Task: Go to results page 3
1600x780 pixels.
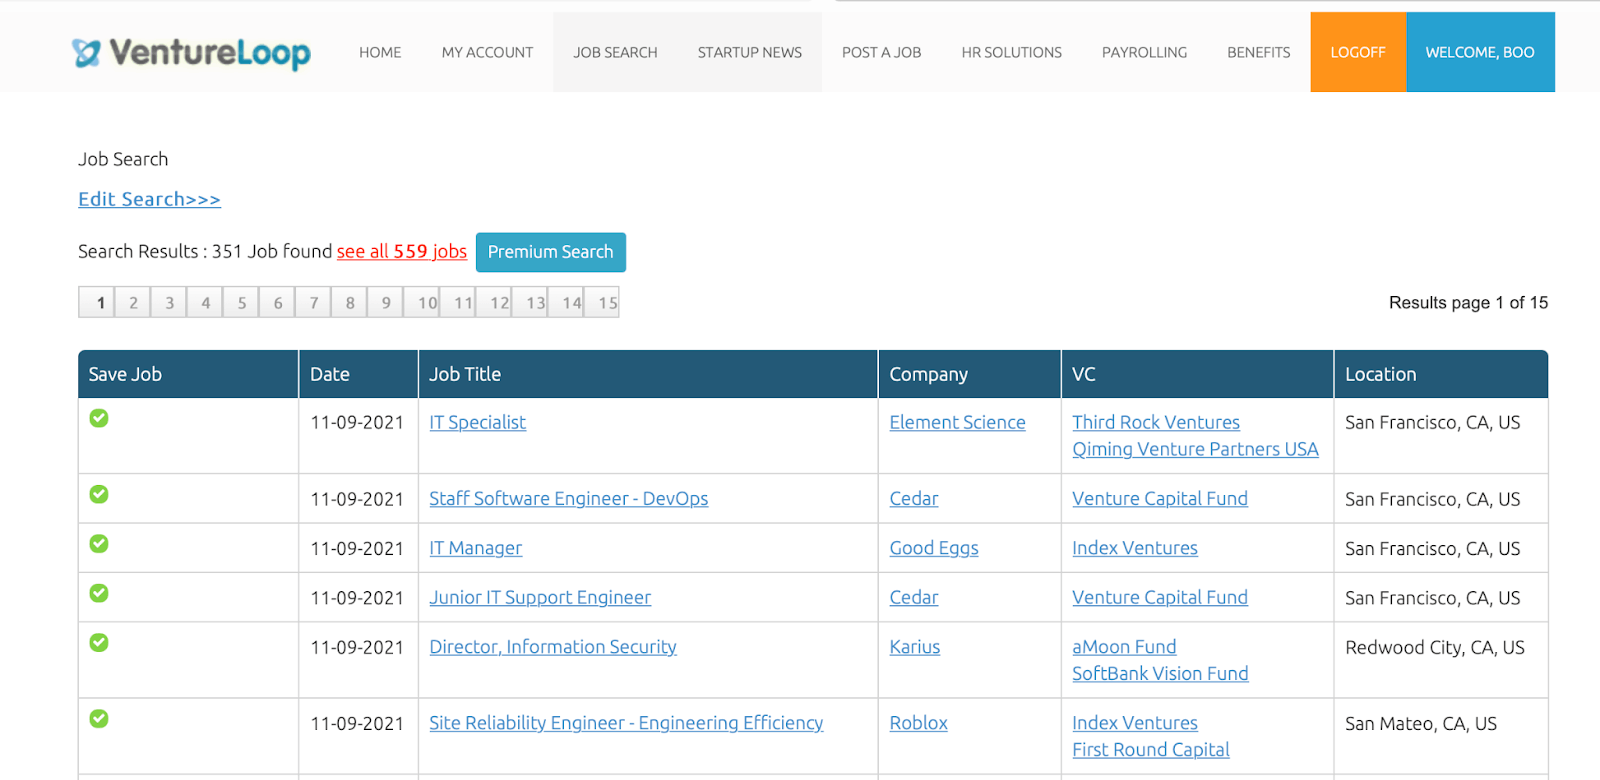Action: [169, 302]
